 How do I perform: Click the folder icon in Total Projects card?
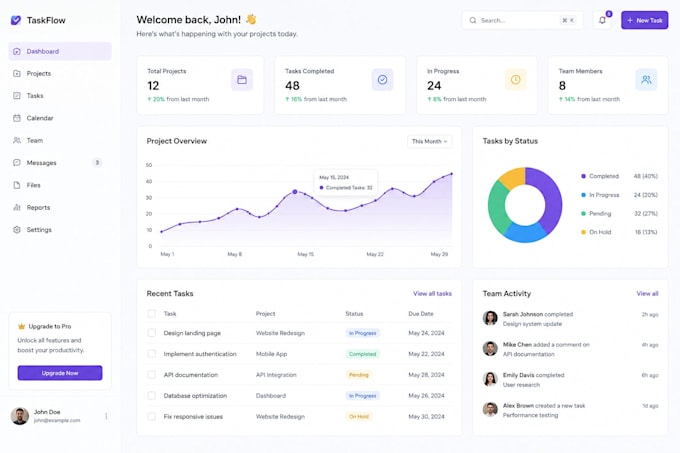[242, 80]
